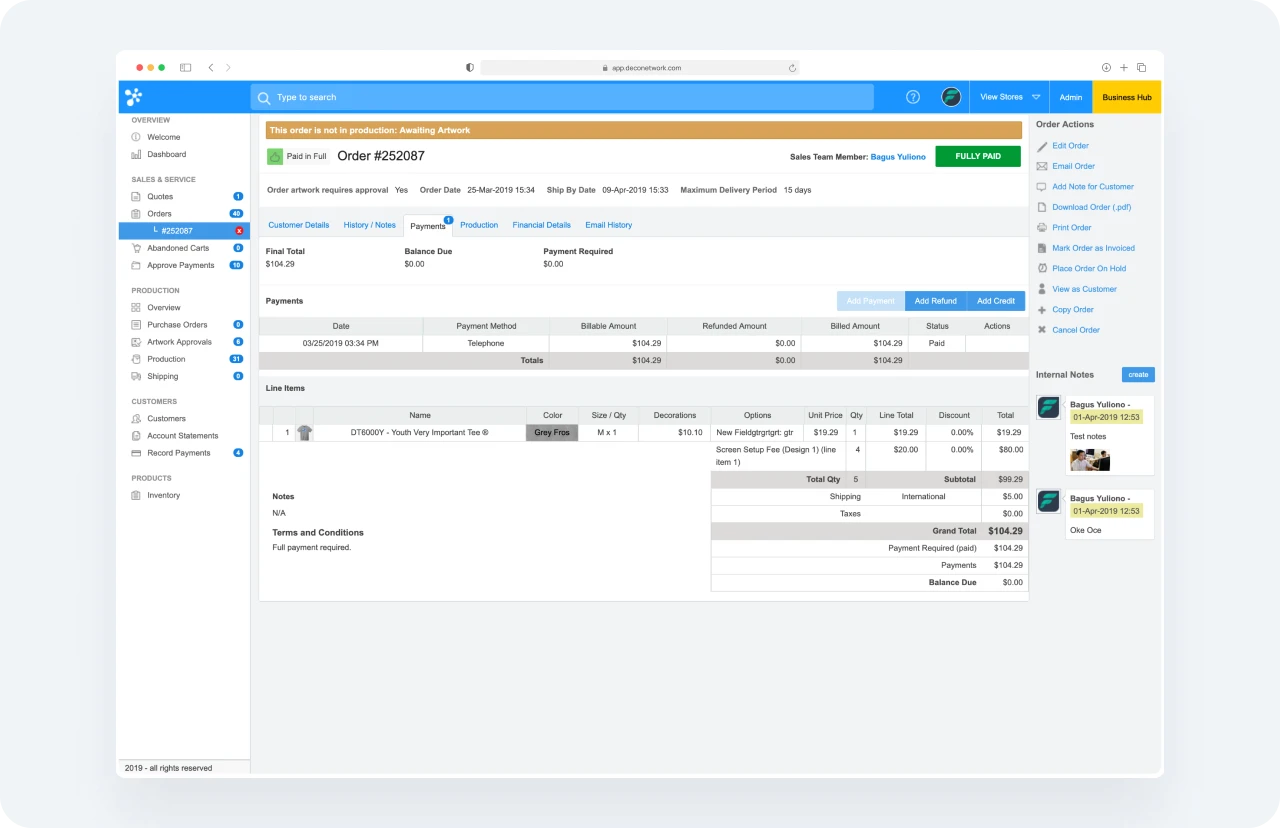The height and width of the screenshot is (828, 1280).
Task: Click 'Paid' status cell in payments table
Action: [x=937, y=343]
